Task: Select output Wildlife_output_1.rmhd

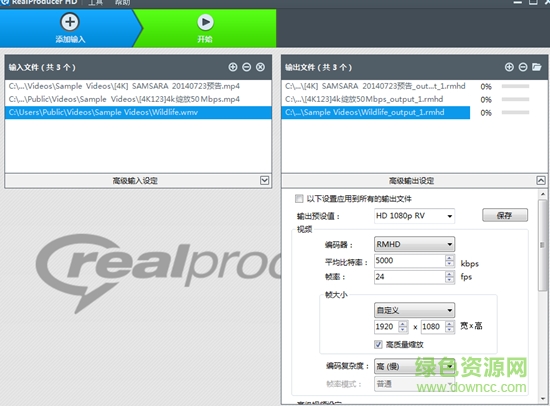Action: (376, 112)
